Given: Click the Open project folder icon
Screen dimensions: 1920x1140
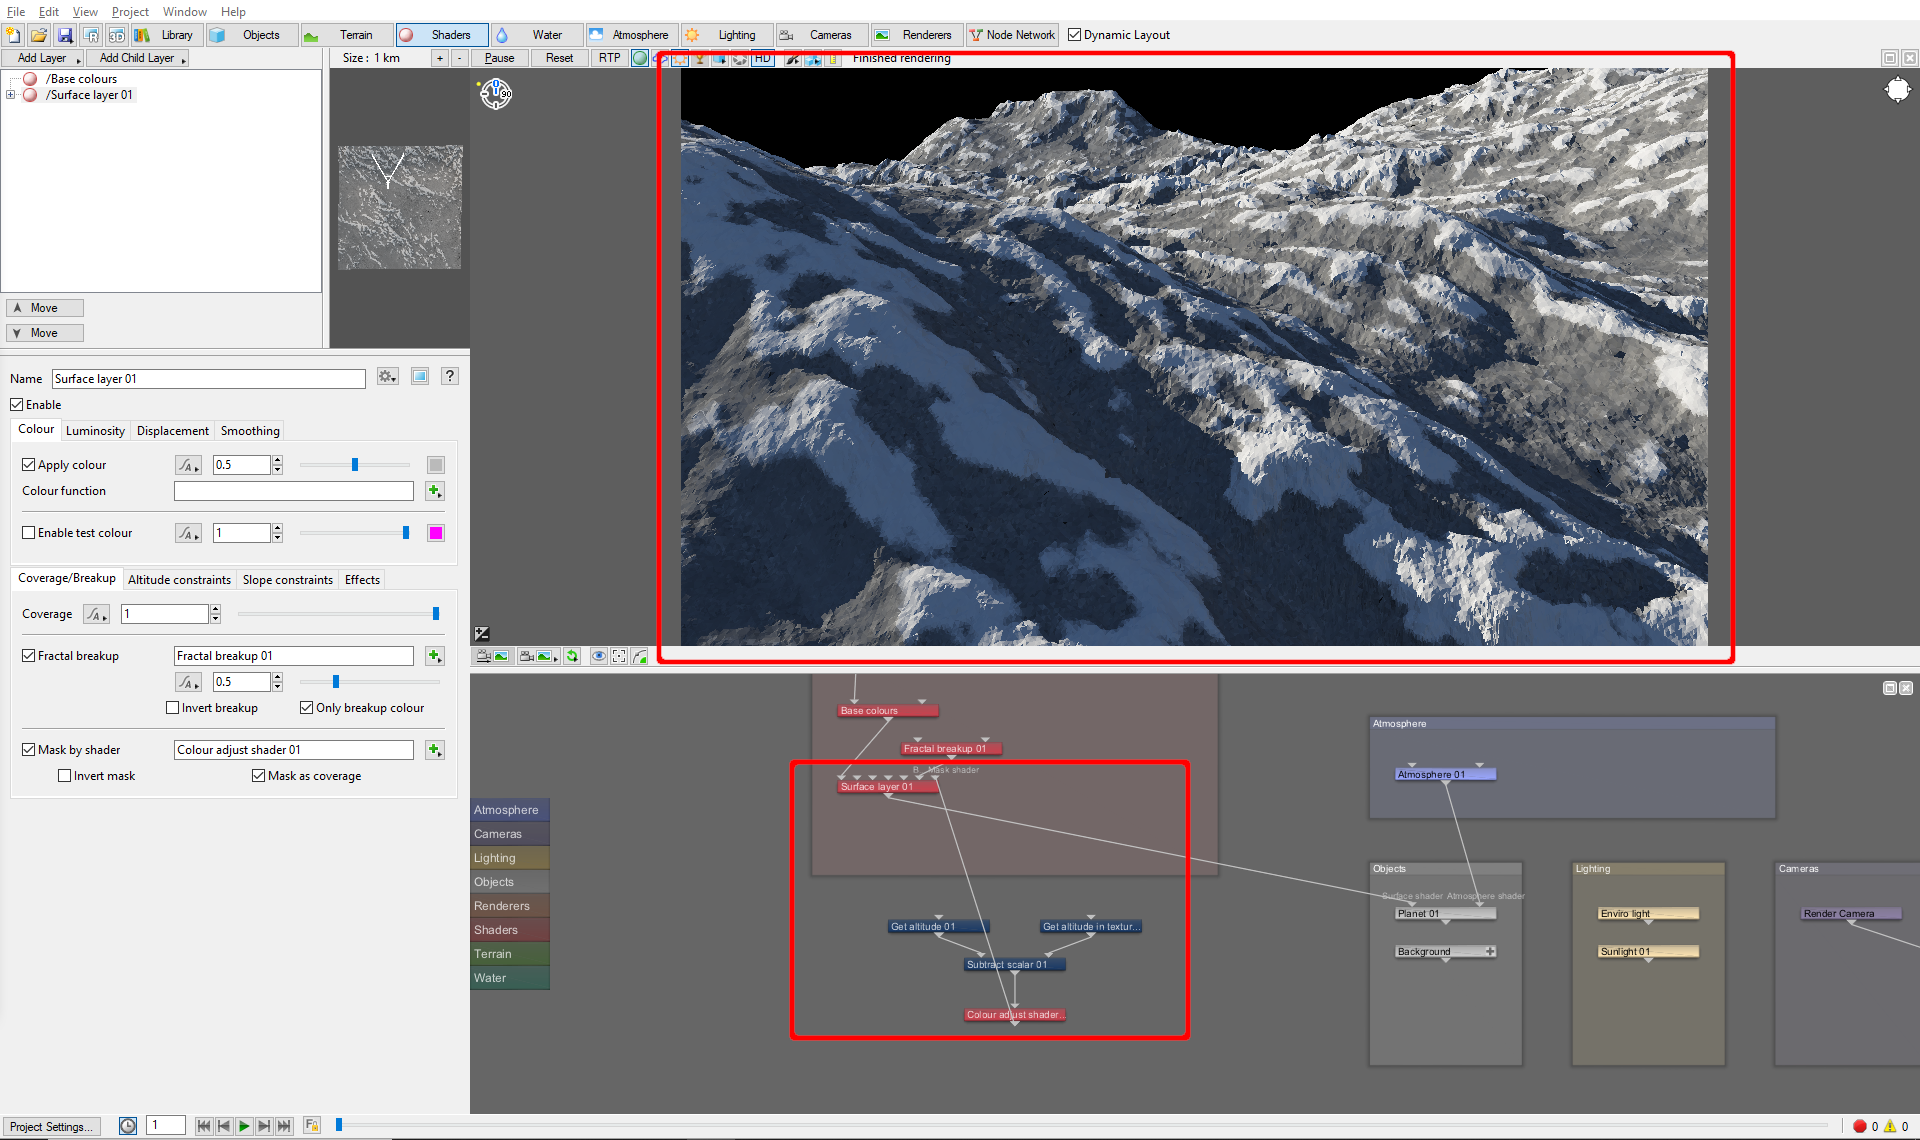Looking at the screenshot, I should pyautogui.click(x=39, y=35).
